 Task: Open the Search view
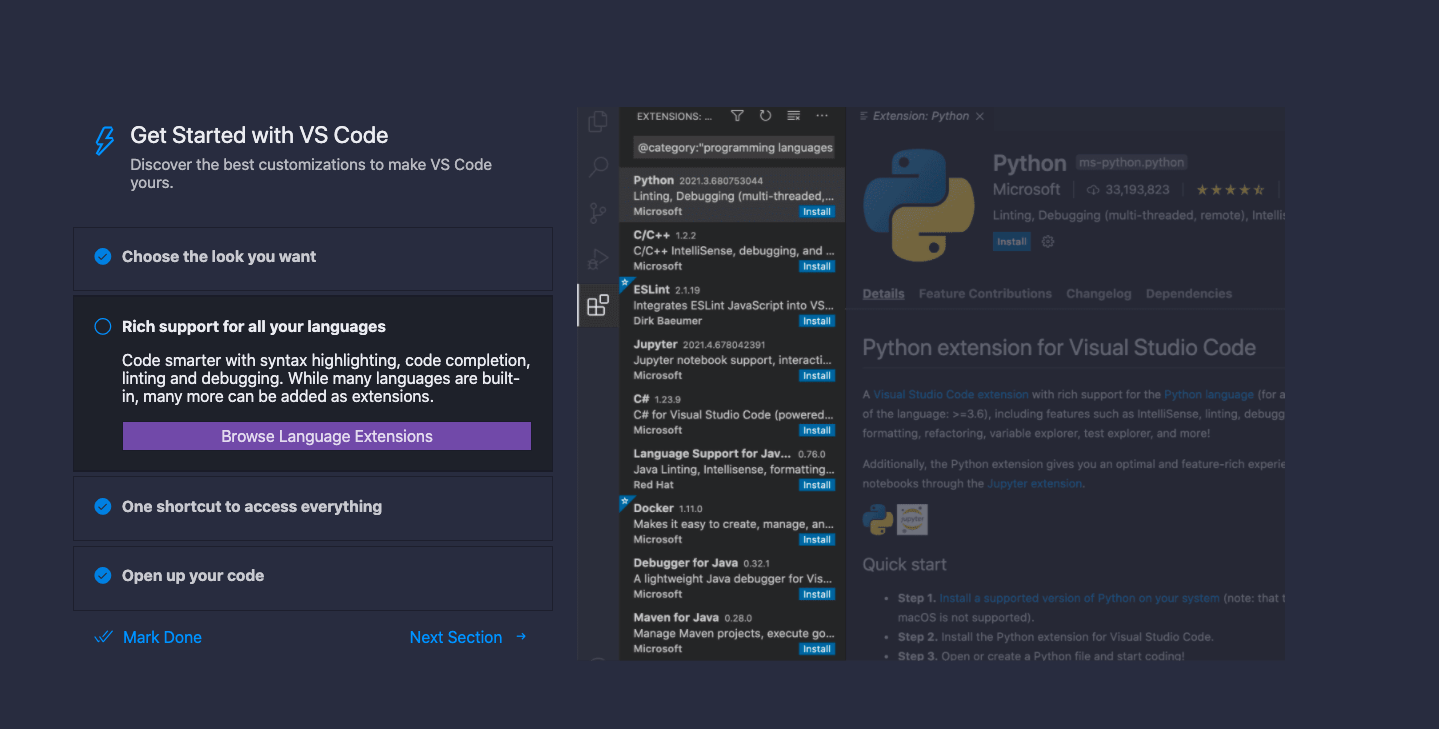(x=597, y=167)
